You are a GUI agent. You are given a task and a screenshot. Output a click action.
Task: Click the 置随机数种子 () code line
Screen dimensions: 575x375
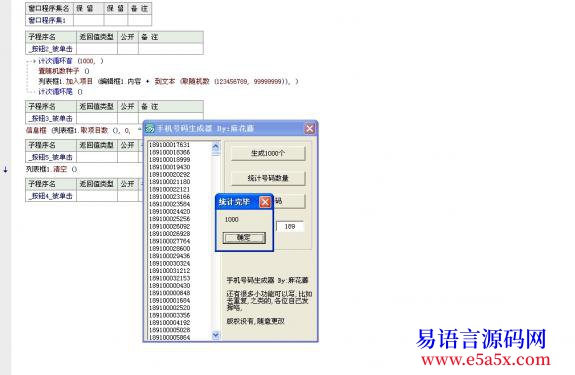64,71
